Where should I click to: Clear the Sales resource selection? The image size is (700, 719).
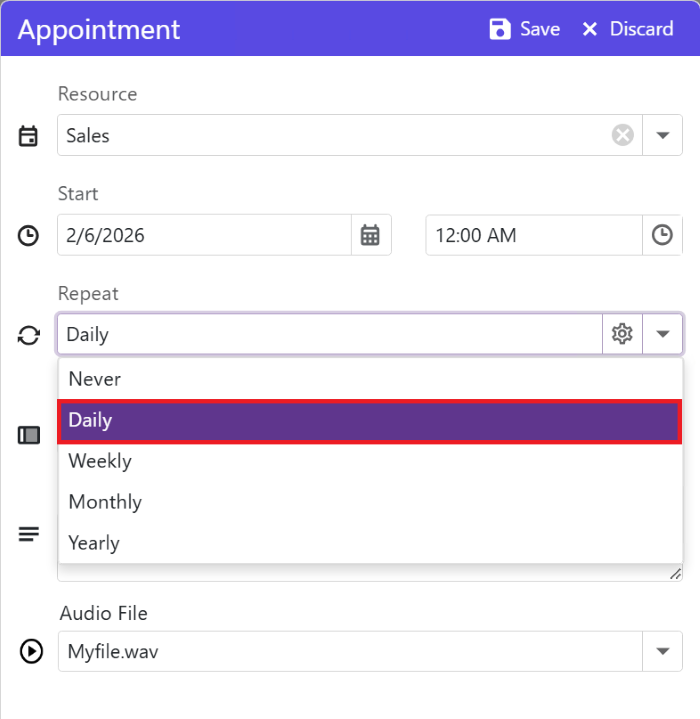[x=623, y=135]
